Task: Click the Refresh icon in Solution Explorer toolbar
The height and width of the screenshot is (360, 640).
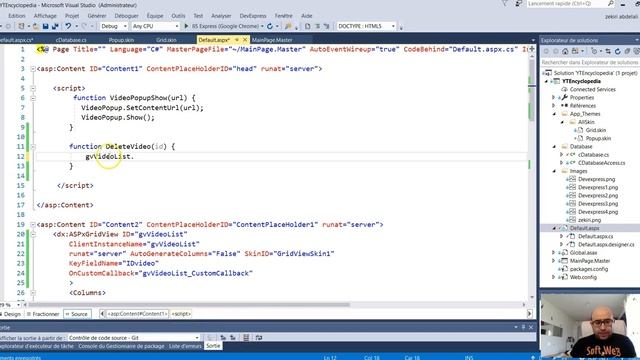Action: tap(617, 51)
